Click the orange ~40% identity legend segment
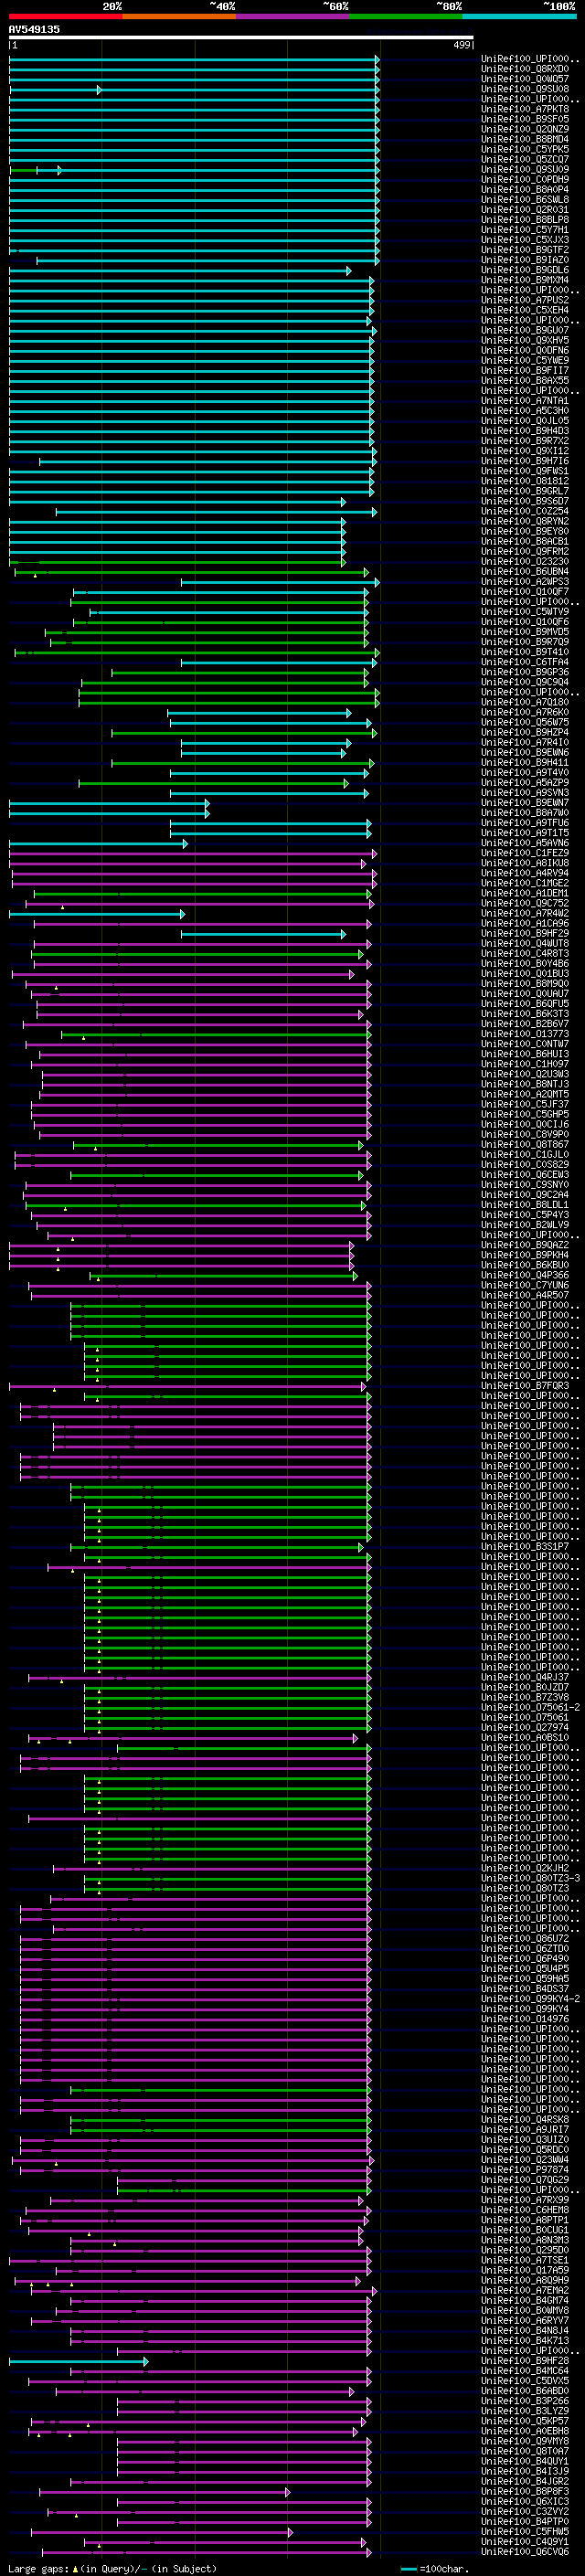The height and width of the screenshot is (2576, 585). coord(179,16)
